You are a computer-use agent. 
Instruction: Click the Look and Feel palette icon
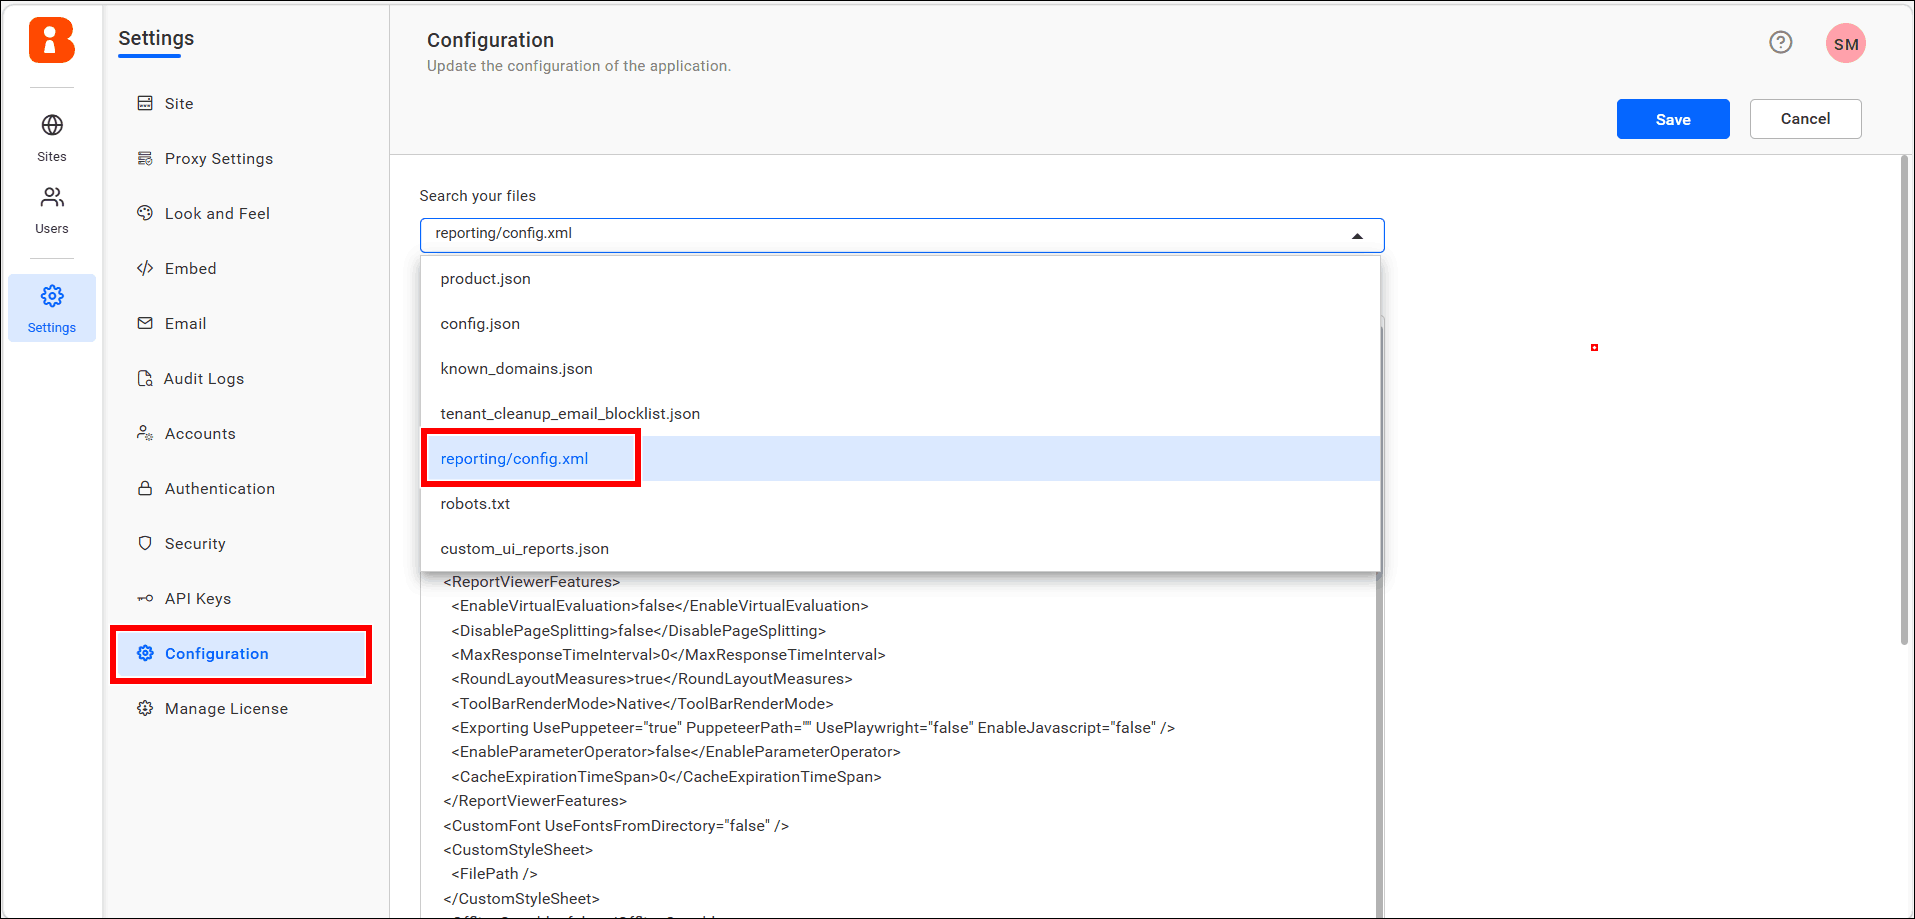coord(147,212)
